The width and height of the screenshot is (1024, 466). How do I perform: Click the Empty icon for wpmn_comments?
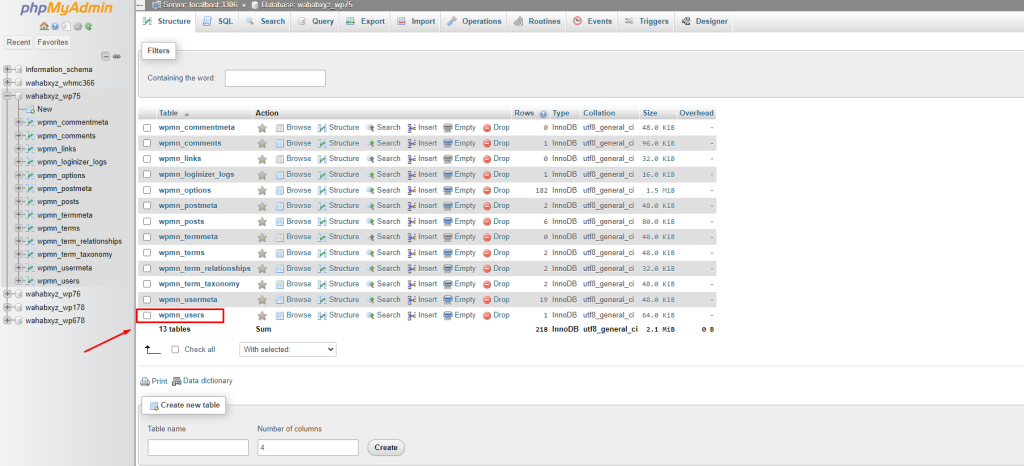click(x=447, y=143)
